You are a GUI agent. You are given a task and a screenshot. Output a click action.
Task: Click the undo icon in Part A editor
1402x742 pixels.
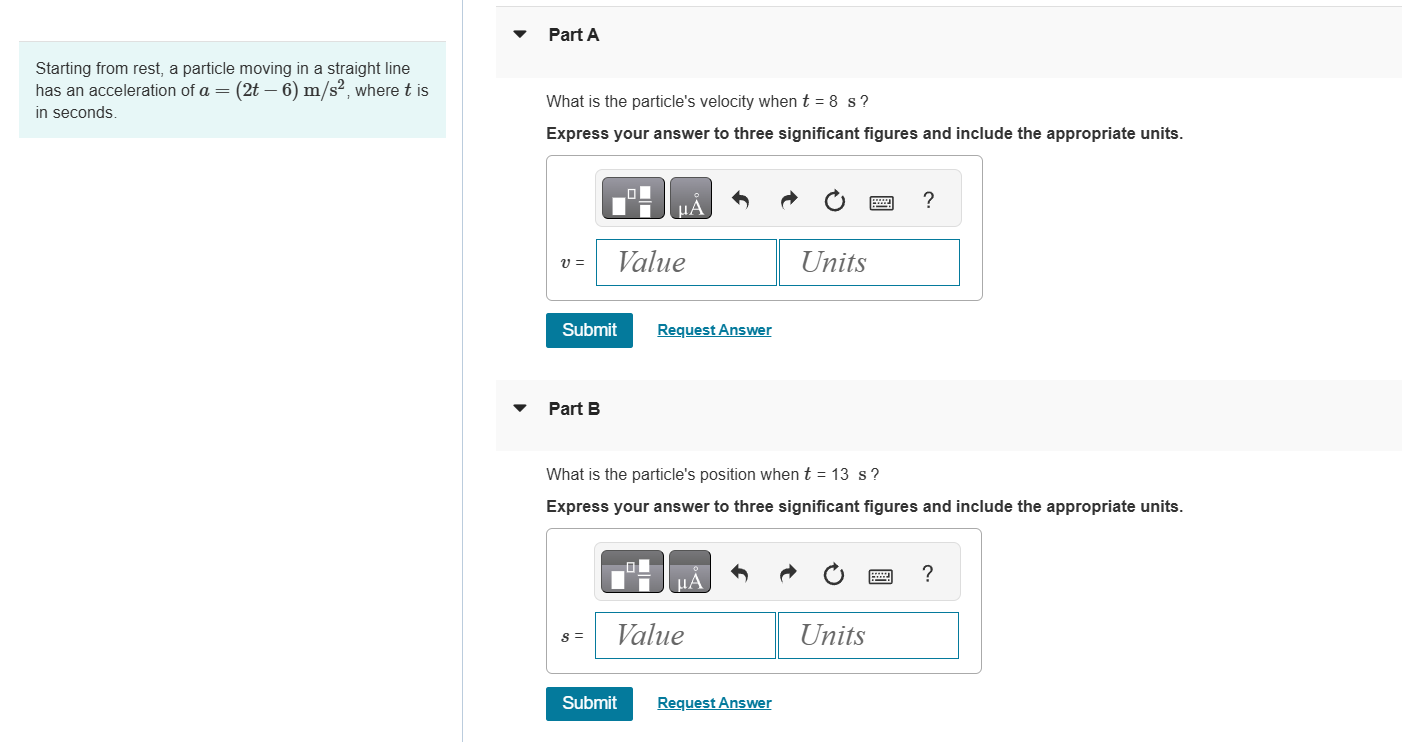(x=740, y=199)
